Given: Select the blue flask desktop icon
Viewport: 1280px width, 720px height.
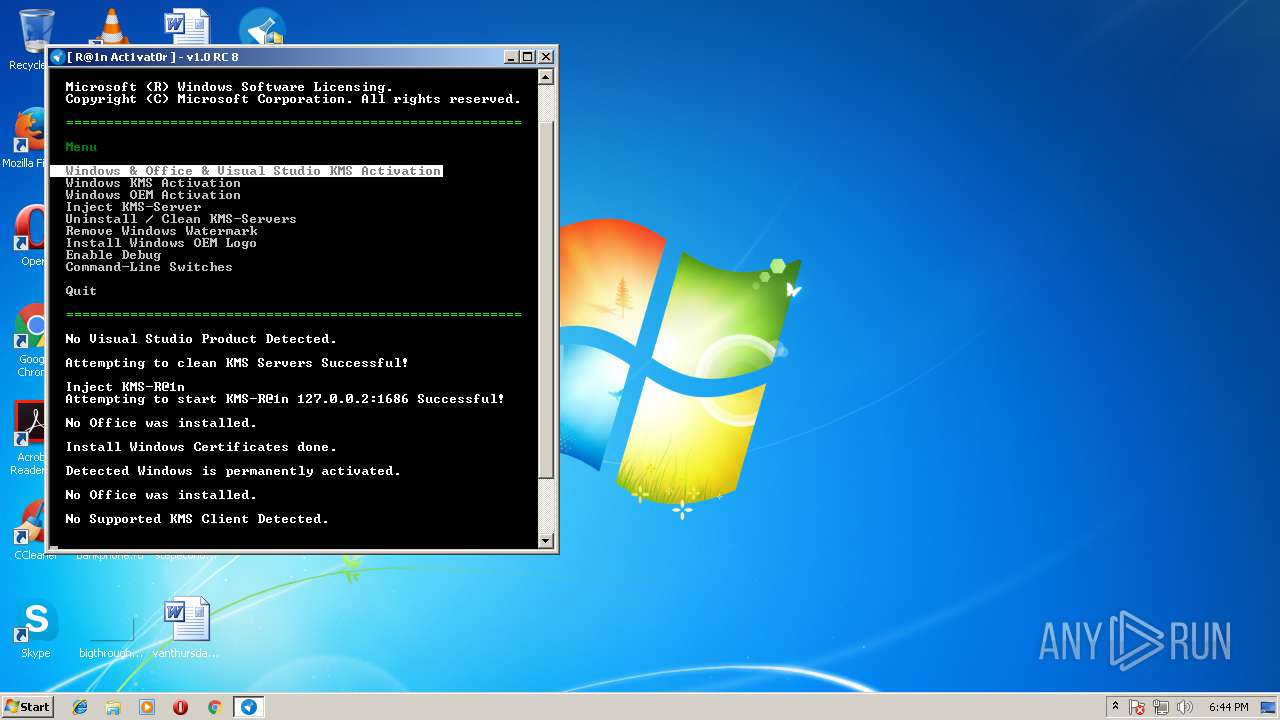Looking at the screenshot, I should click(x=262, y=27).
